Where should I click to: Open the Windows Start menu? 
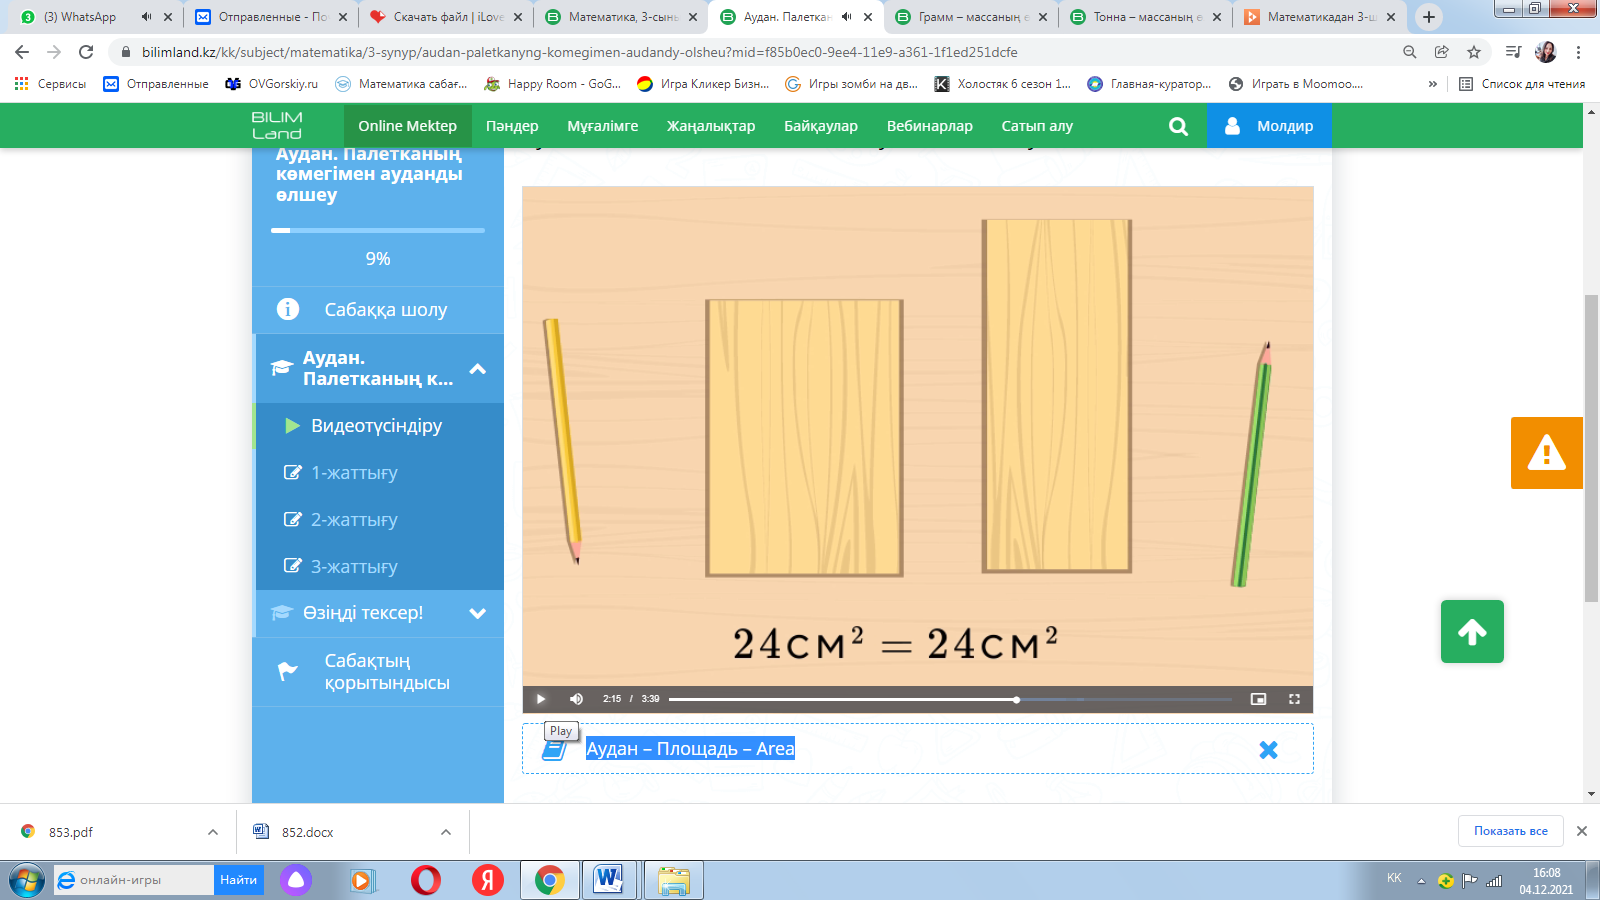coord(27,881)
